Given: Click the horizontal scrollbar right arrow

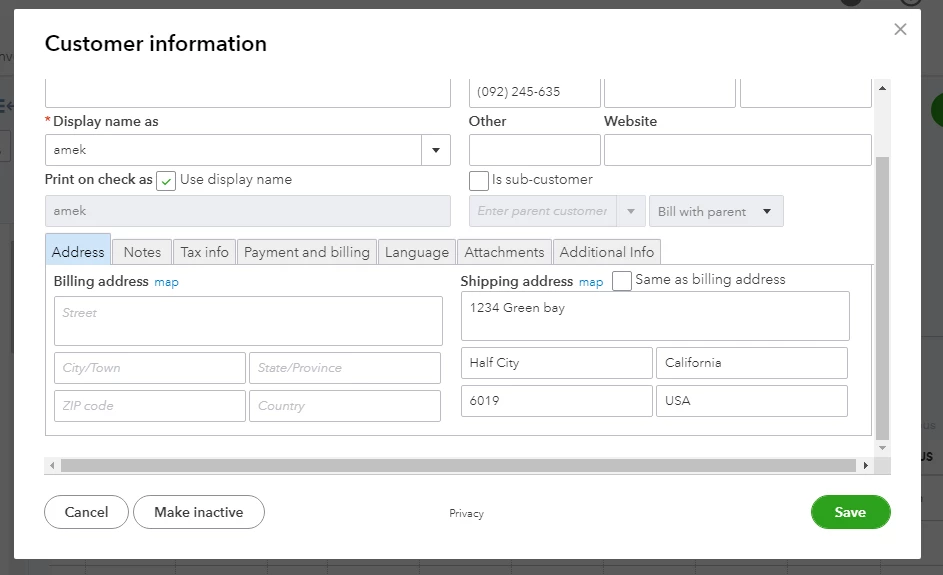Looking at the screenshot, I should pos(866,466).
